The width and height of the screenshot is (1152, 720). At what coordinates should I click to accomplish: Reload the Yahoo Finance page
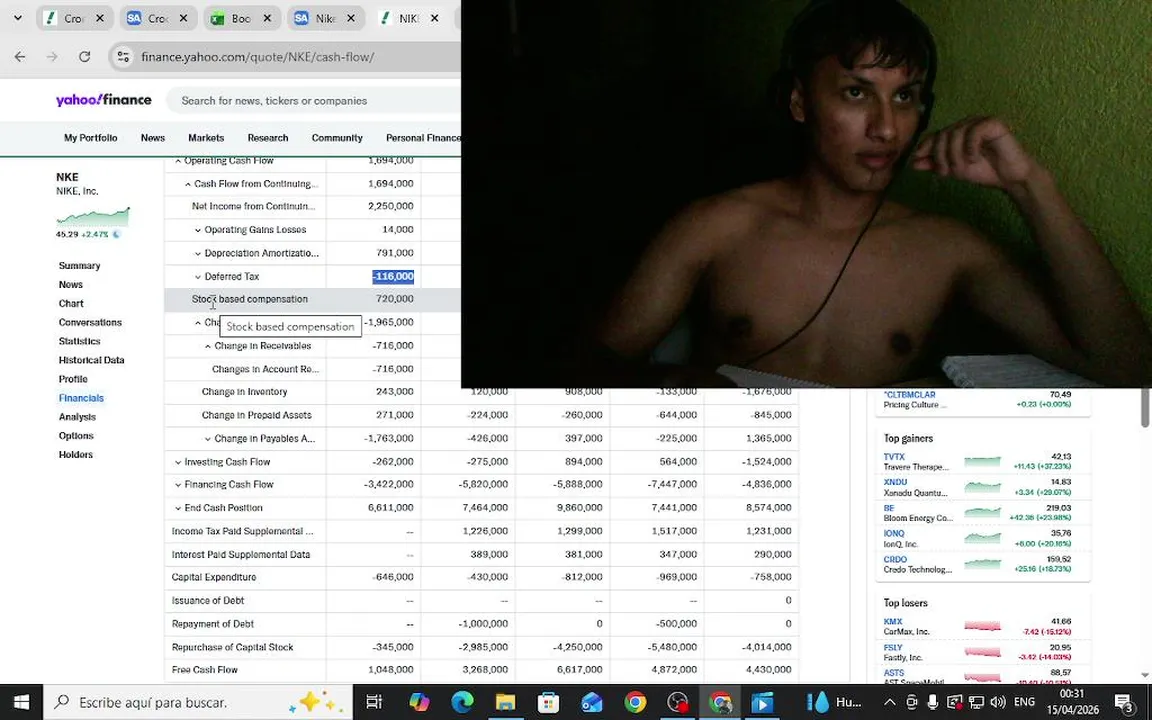pos(84,57)
